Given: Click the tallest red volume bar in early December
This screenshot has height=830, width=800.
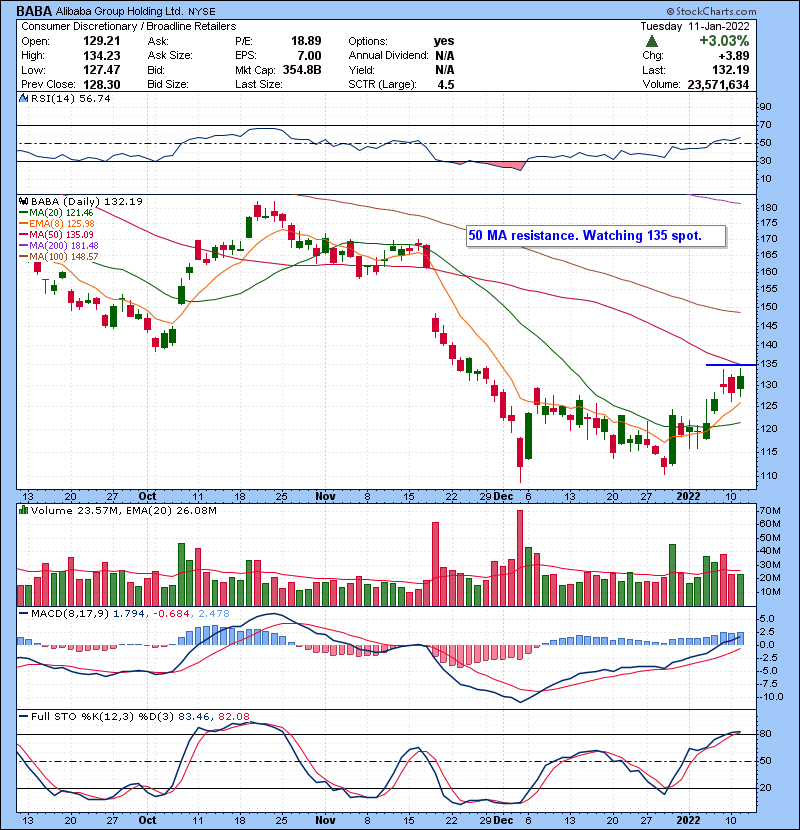Looking at the screenshot, I should 520,558.
